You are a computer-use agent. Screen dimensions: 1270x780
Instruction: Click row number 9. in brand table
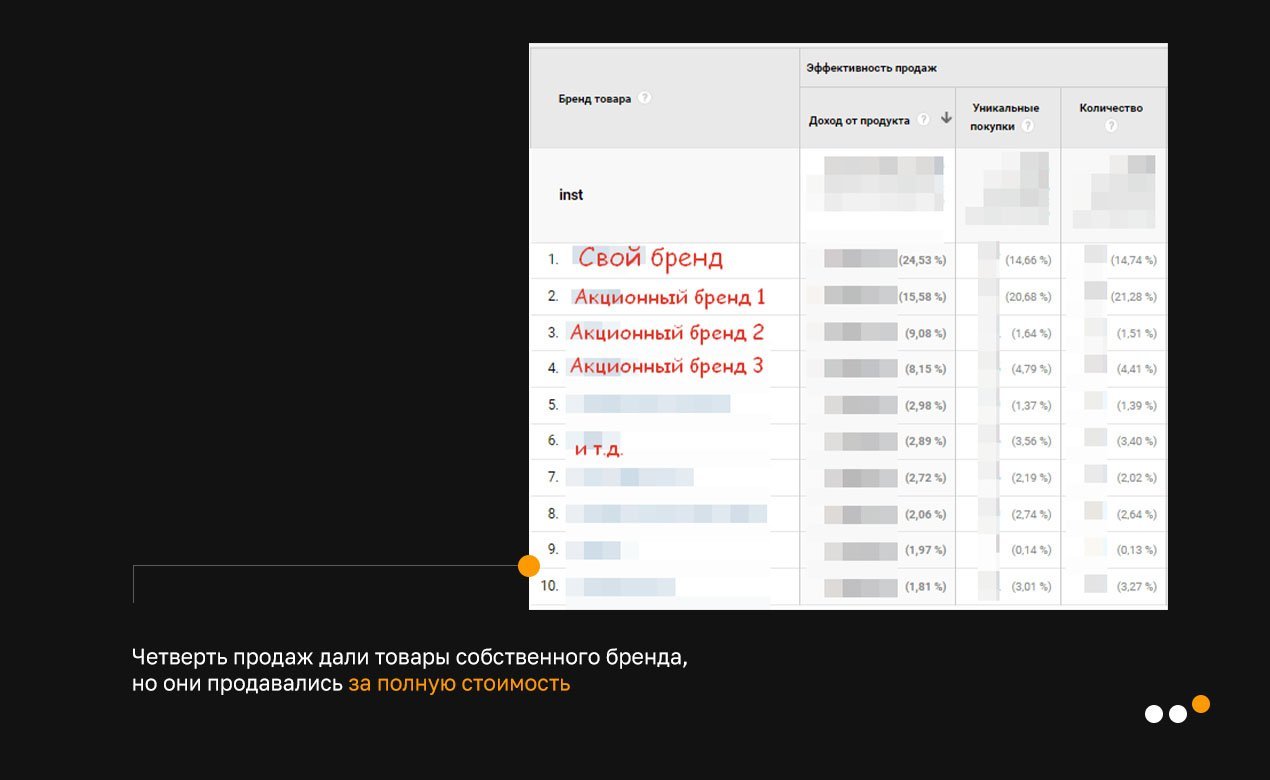553,550
